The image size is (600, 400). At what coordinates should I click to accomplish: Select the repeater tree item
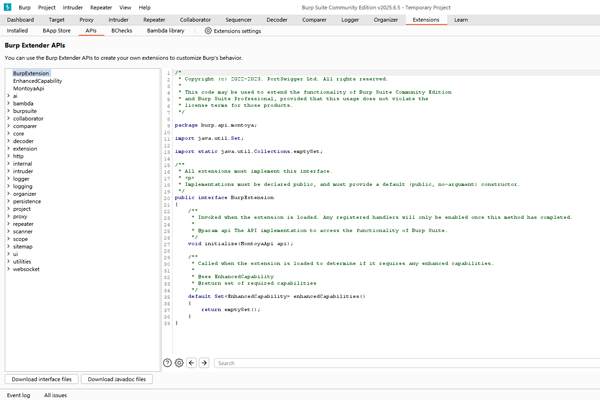23,224
